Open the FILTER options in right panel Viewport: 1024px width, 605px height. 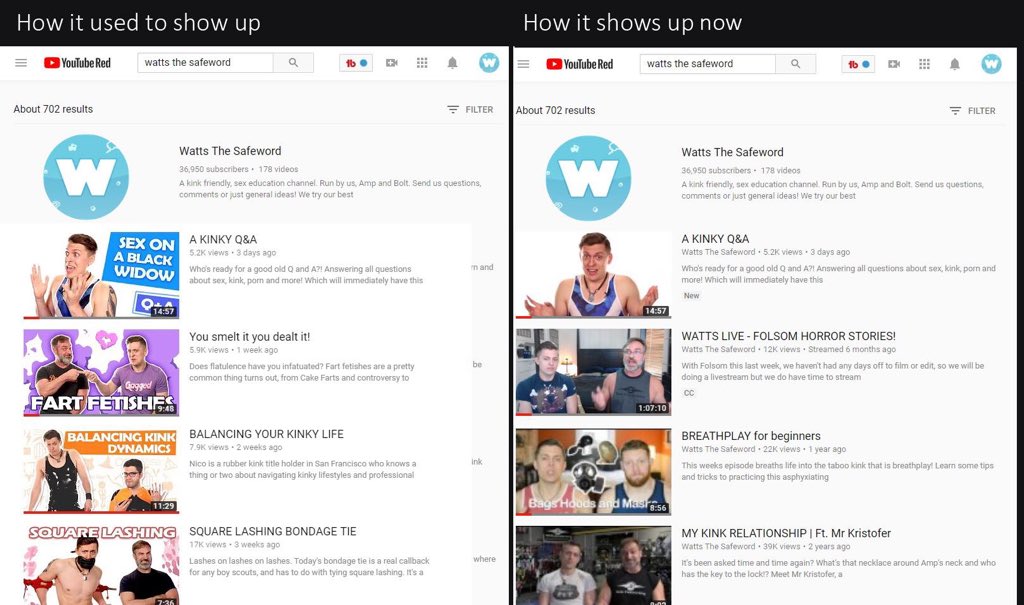click(972, 111)
